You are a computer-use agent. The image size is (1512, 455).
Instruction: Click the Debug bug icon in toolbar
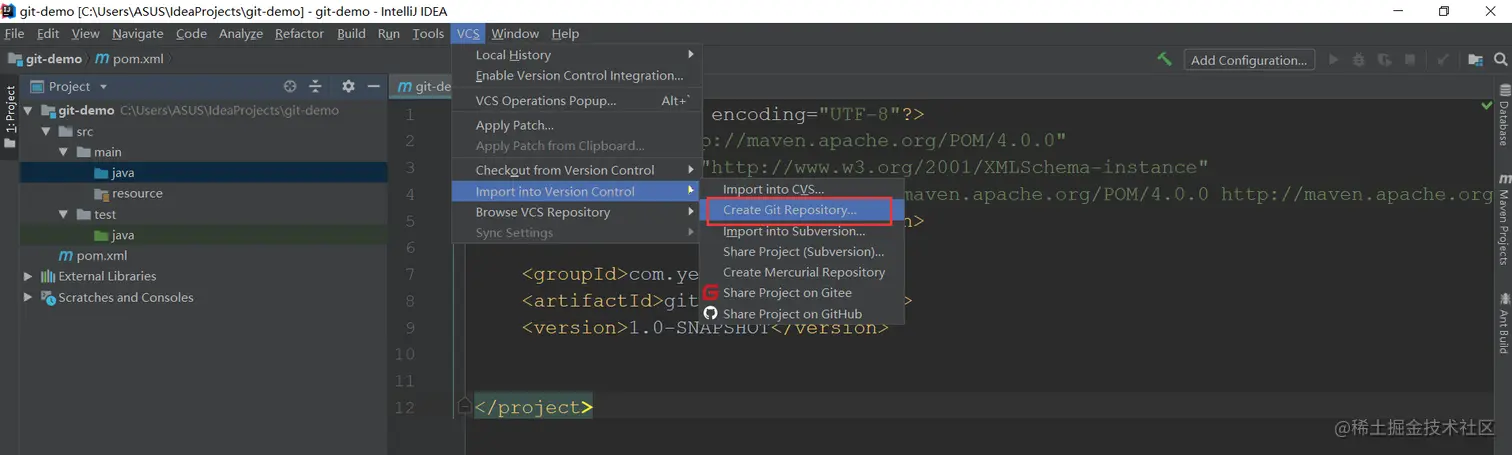point(1359,60)
